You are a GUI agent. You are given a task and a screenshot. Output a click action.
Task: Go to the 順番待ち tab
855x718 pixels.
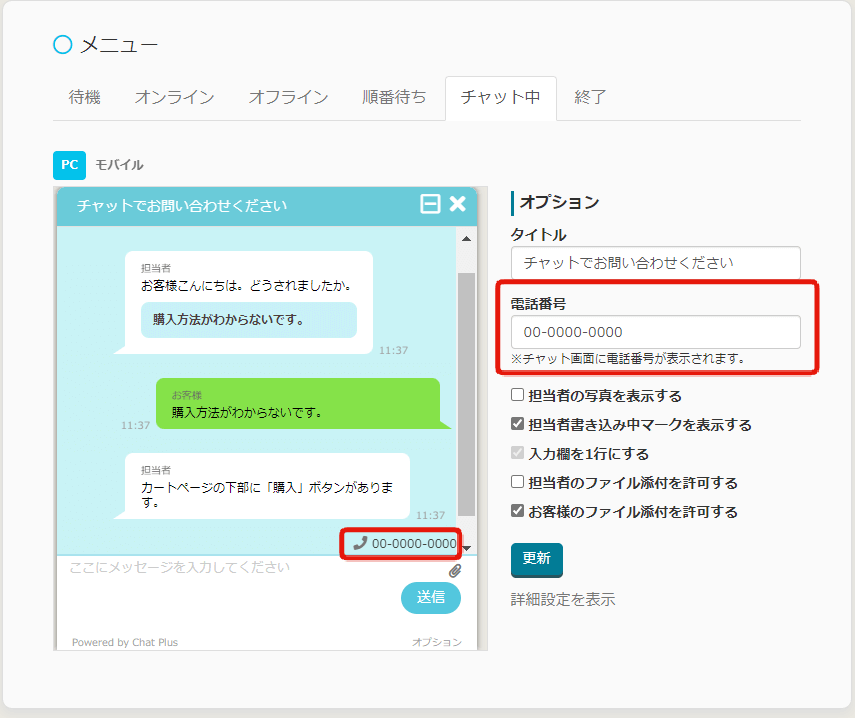[394, 98]
